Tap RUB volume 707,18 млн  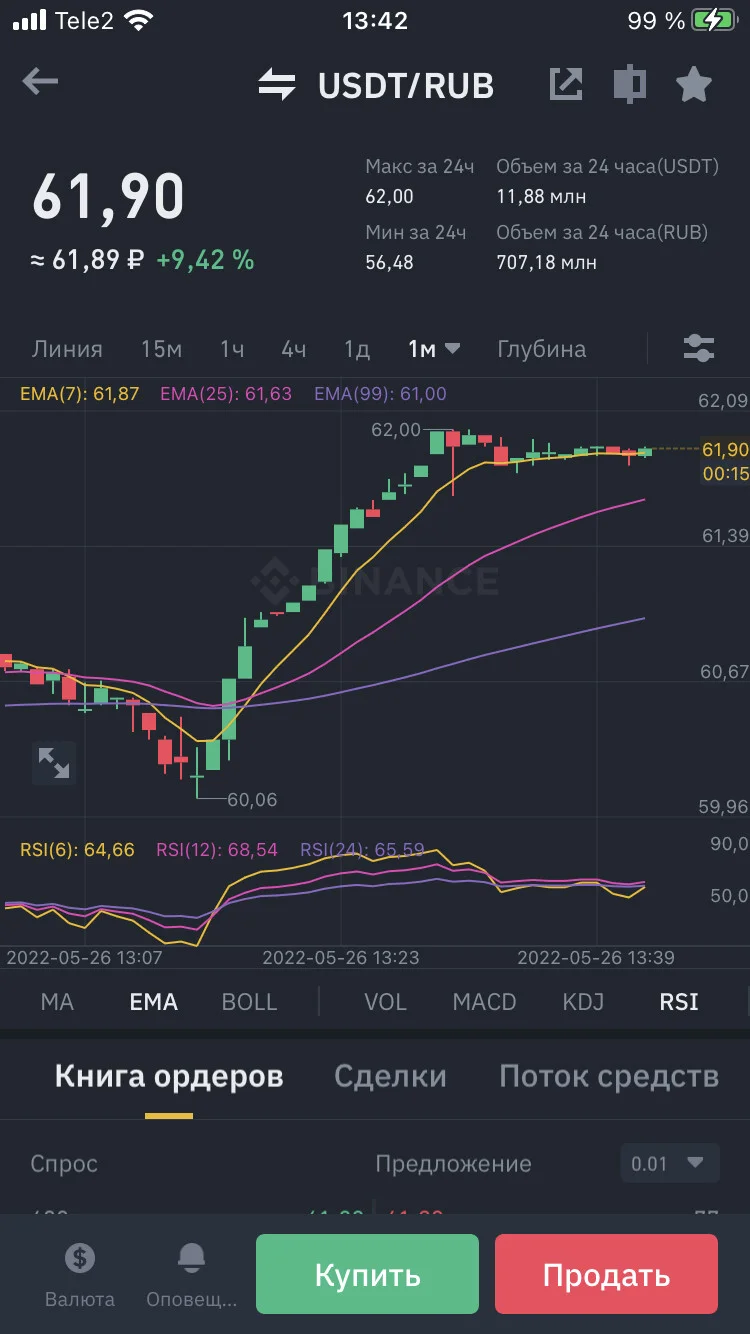(x=547, y=263)
